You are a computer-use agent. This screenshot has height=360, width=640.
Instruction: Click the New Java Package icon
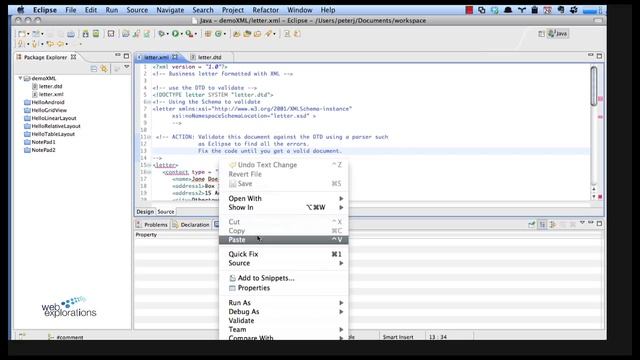coord(208,34)
